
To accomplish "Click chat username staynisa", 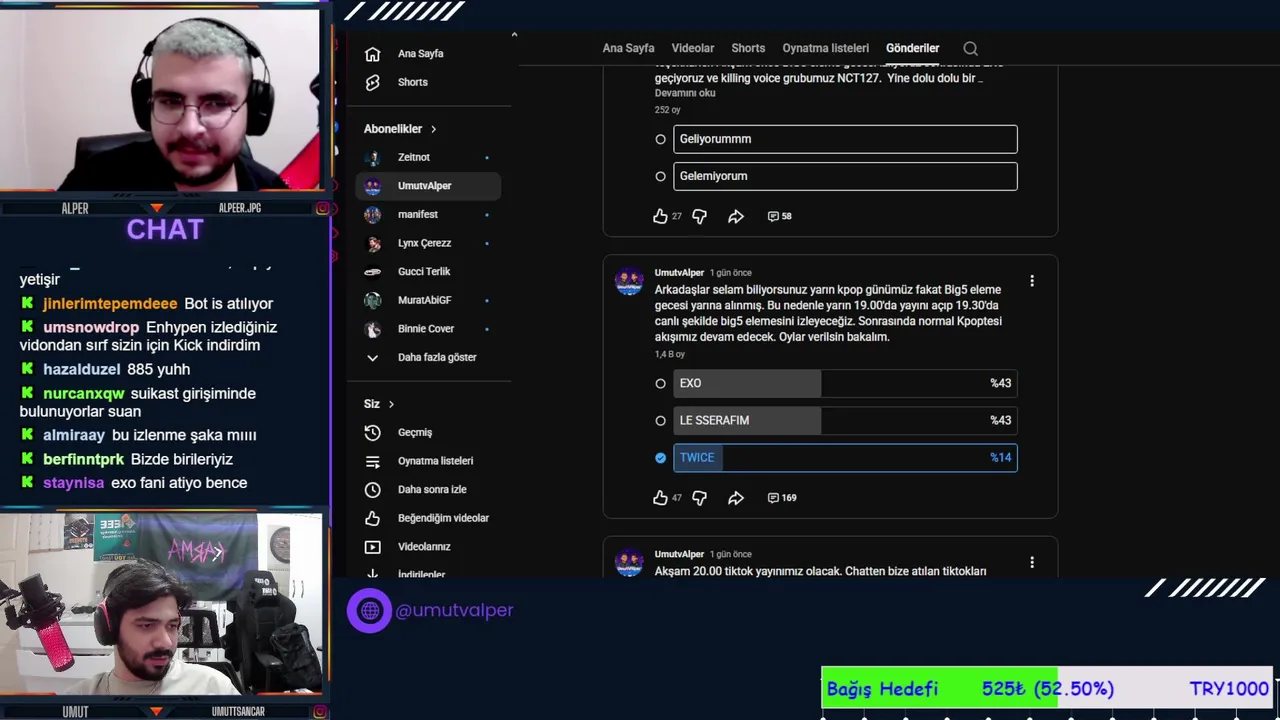I will pos(74,483).
